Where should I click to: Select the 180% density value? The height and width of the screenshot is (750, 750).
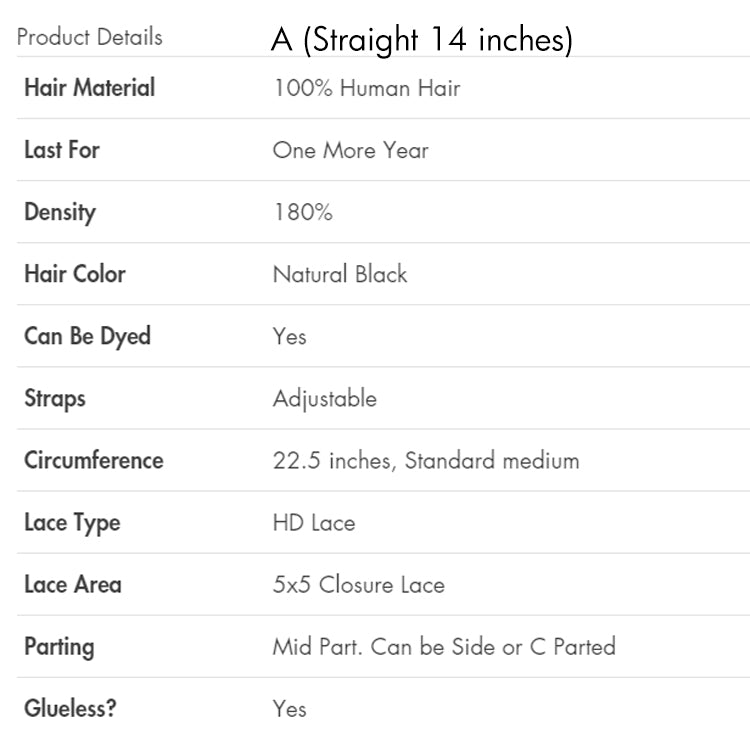click(302, 212)
